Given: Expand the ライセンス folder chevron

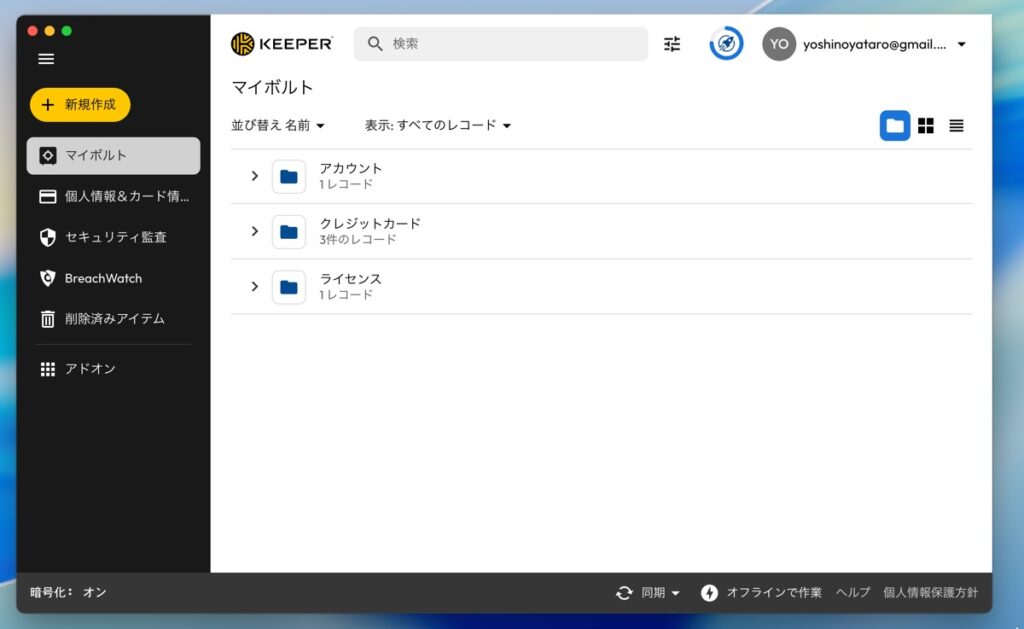Looking at the screenshot, I should click(x=254, y=287).
